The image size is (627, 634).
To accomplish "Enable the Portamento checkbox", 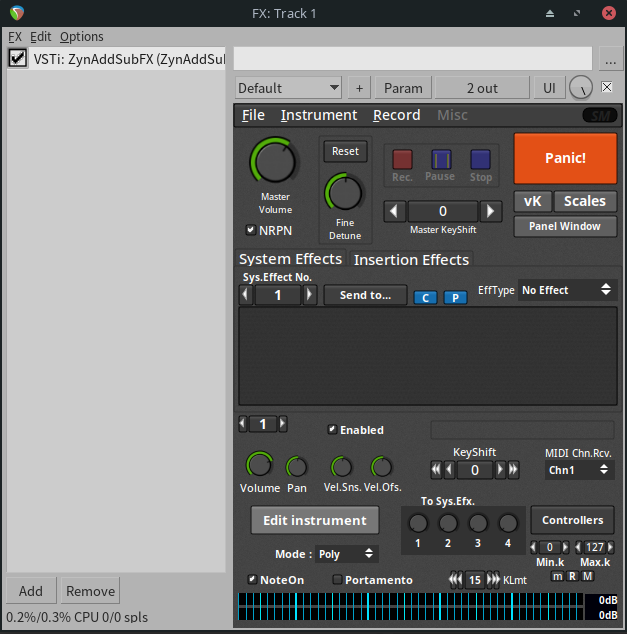I will (337, 579).
